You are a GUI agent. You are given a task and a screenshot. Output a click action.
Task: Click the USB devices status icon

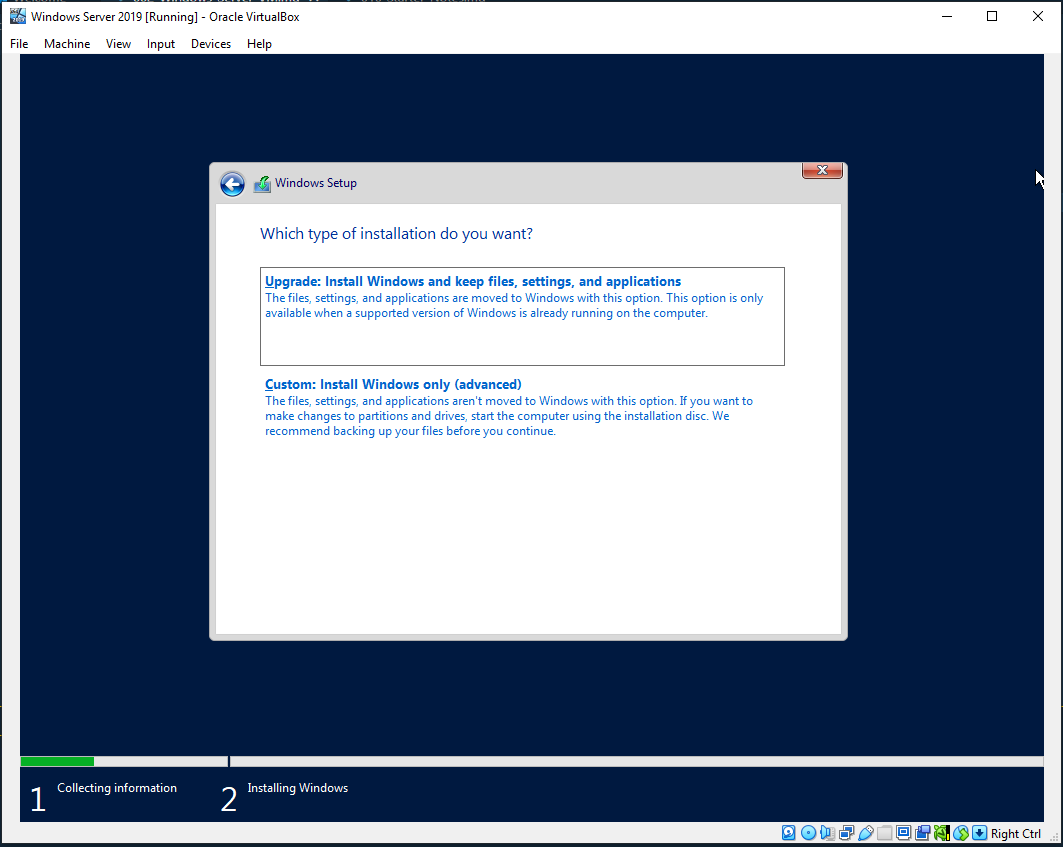coord(866,833)
